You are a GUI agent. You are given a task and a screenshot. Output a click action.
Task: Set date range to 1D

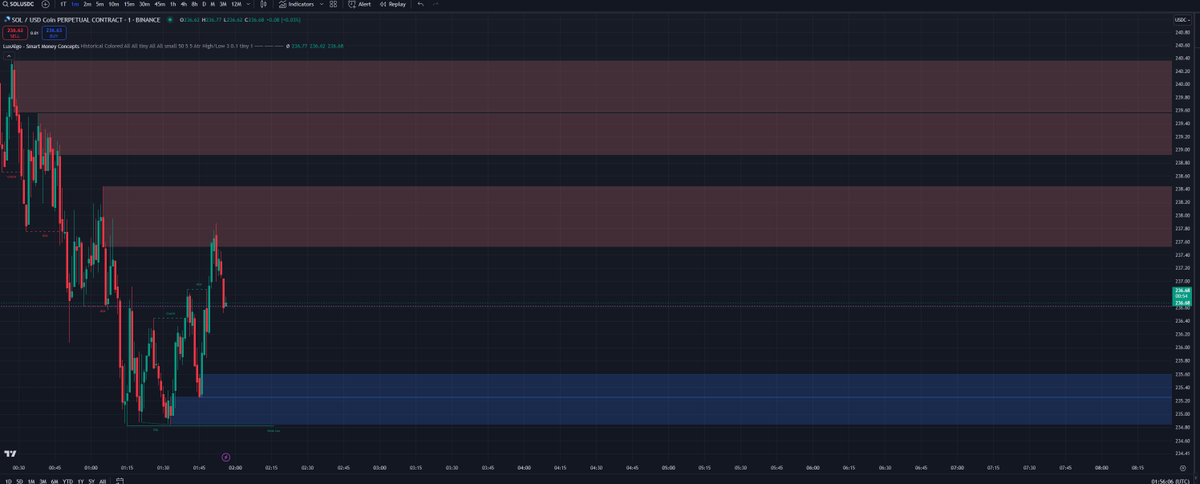(x=8, y=481)
